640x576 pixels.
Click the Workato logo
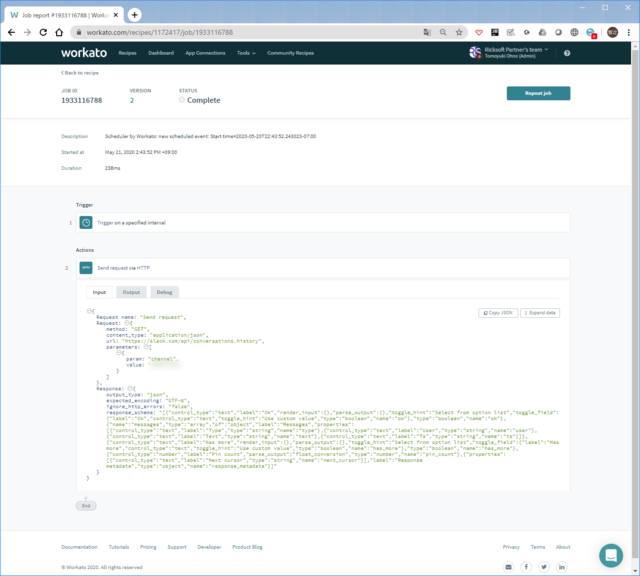pyautogui.click(x=84, y=53)
